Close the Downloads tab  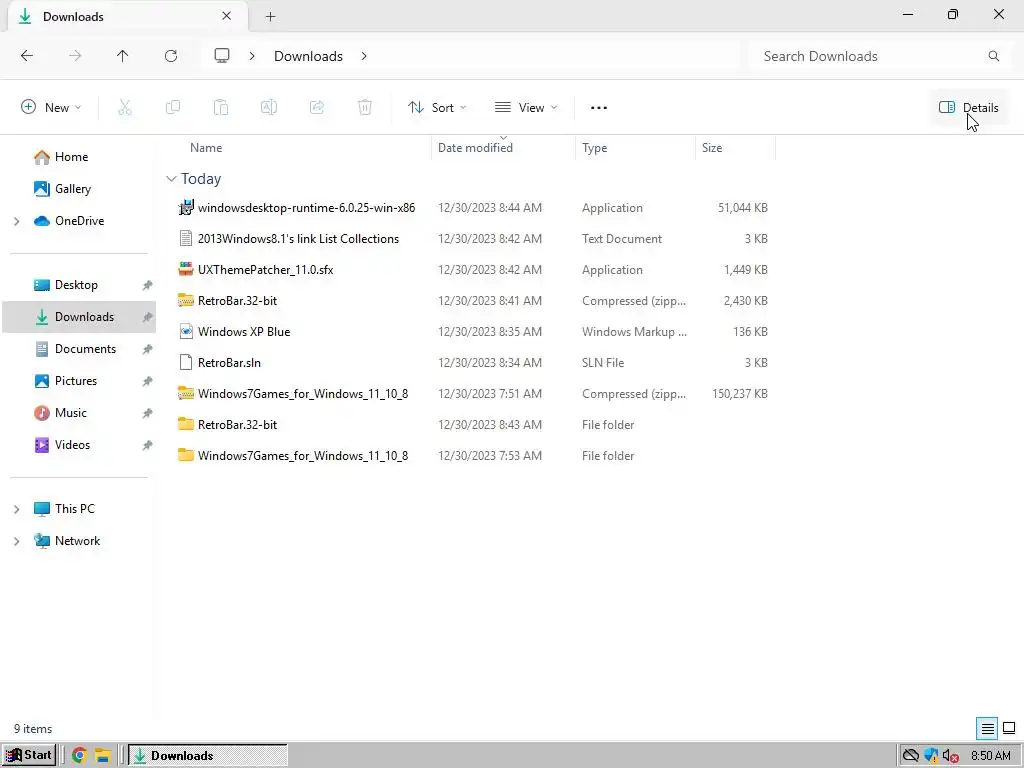coord(227,16)
